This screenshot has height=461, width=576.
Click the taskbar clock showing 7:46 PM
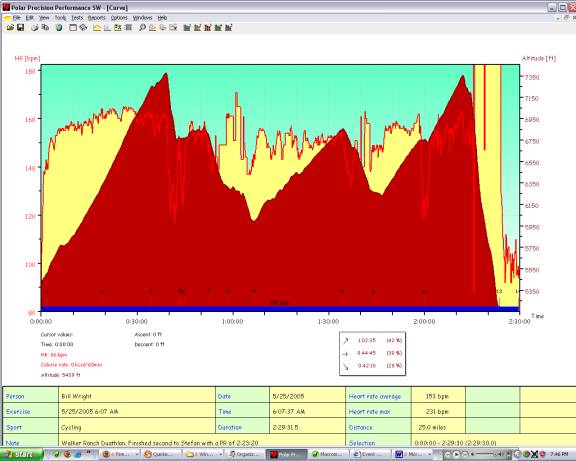tap(559, 454)
